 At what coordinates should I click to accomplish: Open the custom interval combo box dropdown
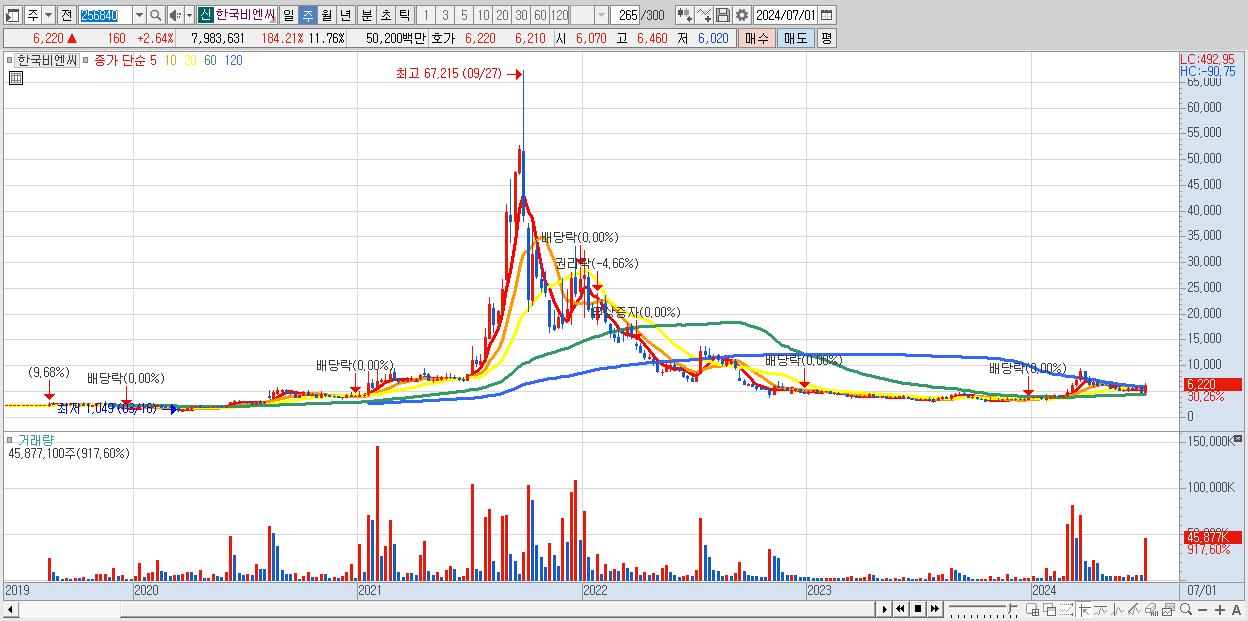[x=601, y=15]
